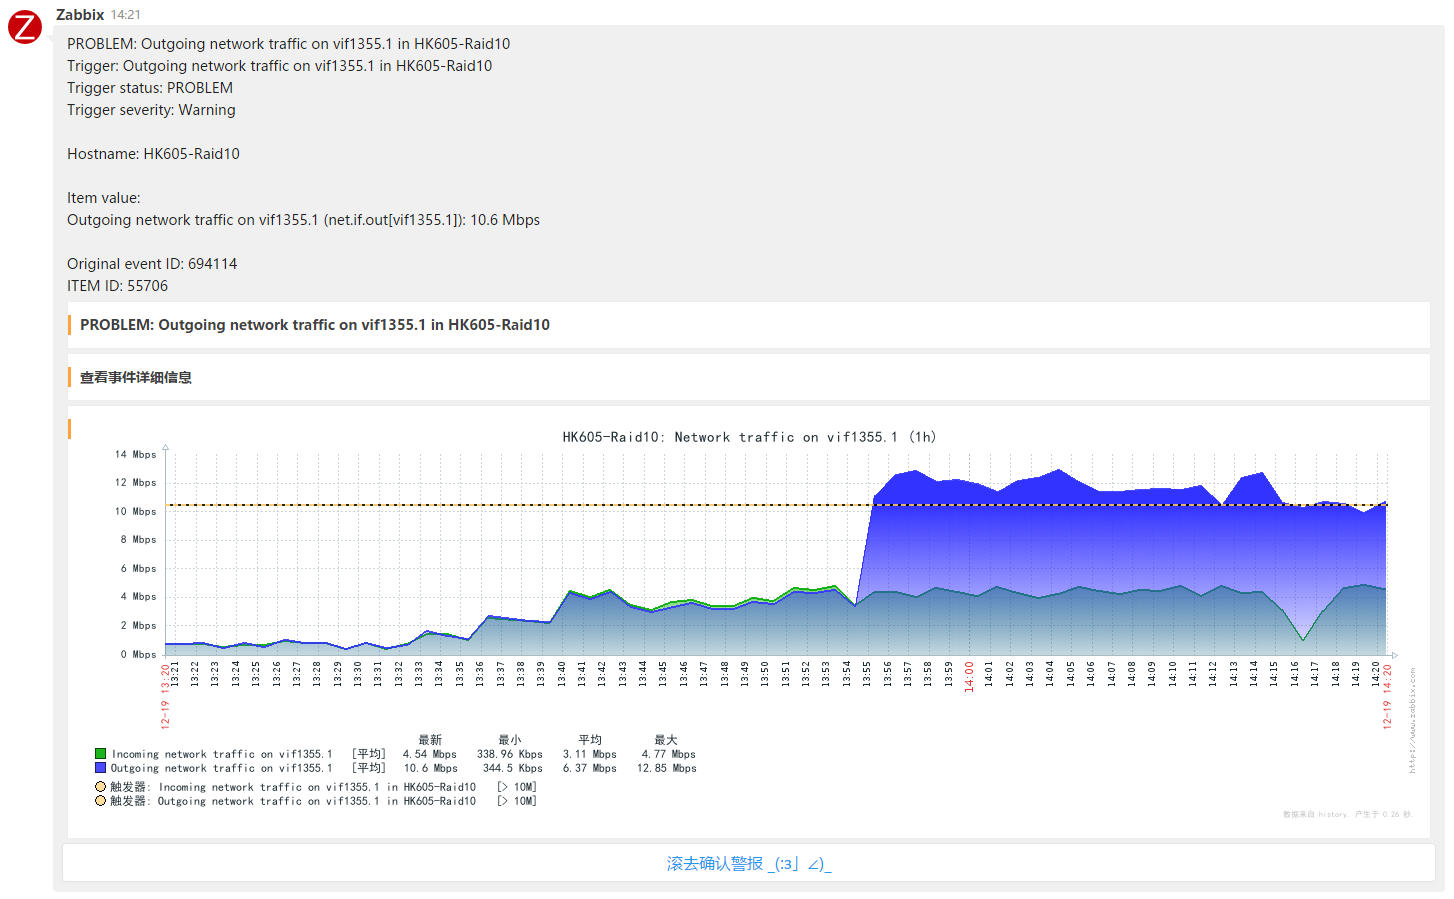Select the item value line with 10.6 Mbps

pyautogui.click(x=303, y=220)
